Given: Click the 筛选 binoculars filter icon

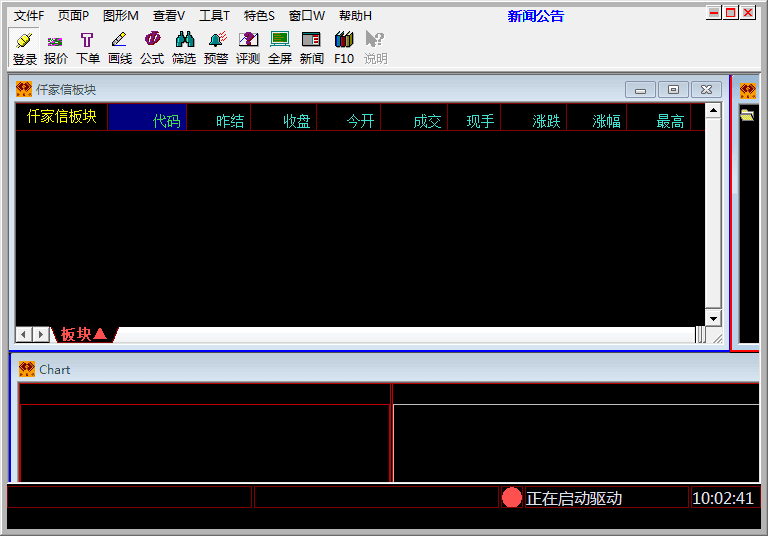Looking at the screenshot, I should point(184,47).
